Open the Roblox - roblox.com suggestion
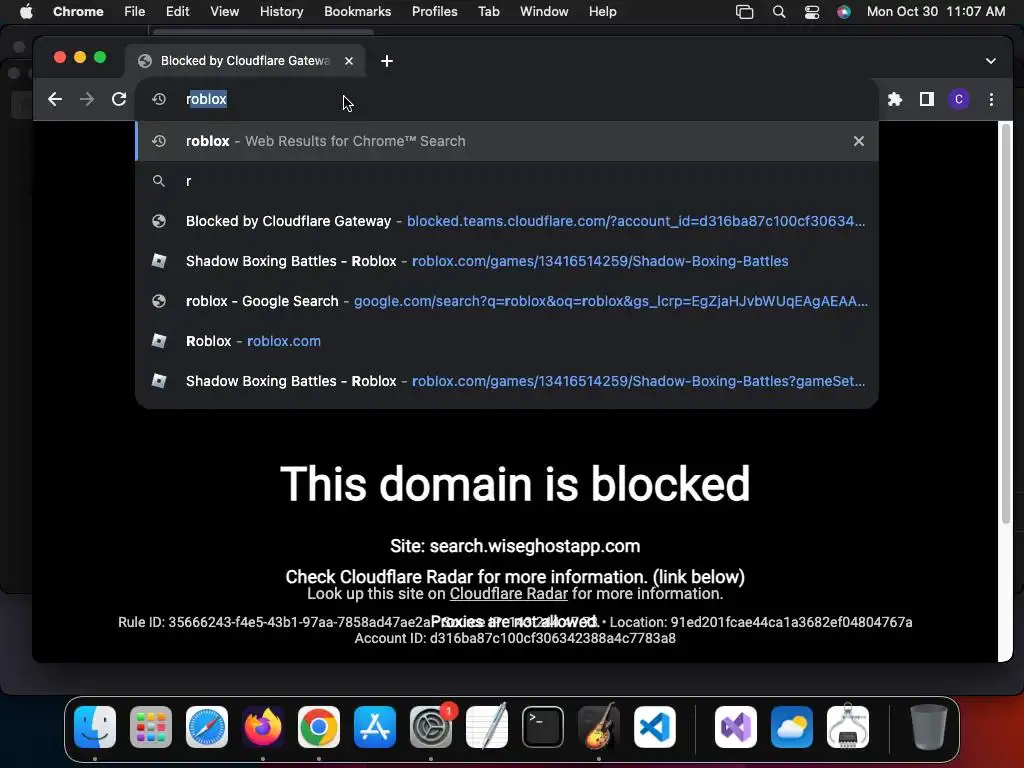The image size is (1024, 768). (507, 341)
